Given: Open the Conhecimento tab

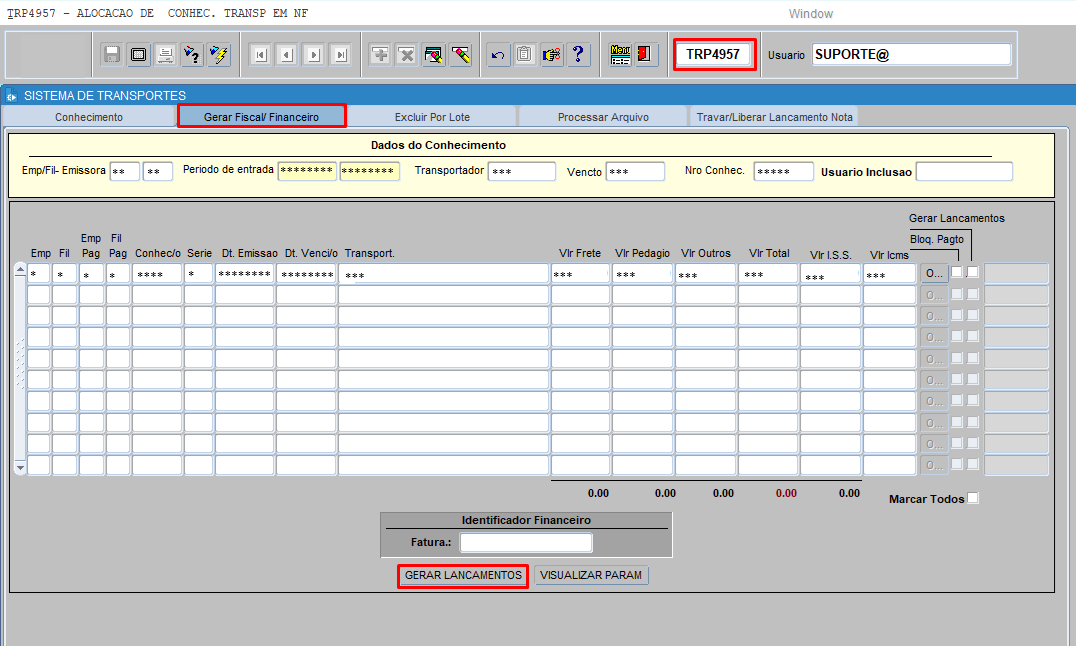Looking at the screenshot, I should click(89, 117).
